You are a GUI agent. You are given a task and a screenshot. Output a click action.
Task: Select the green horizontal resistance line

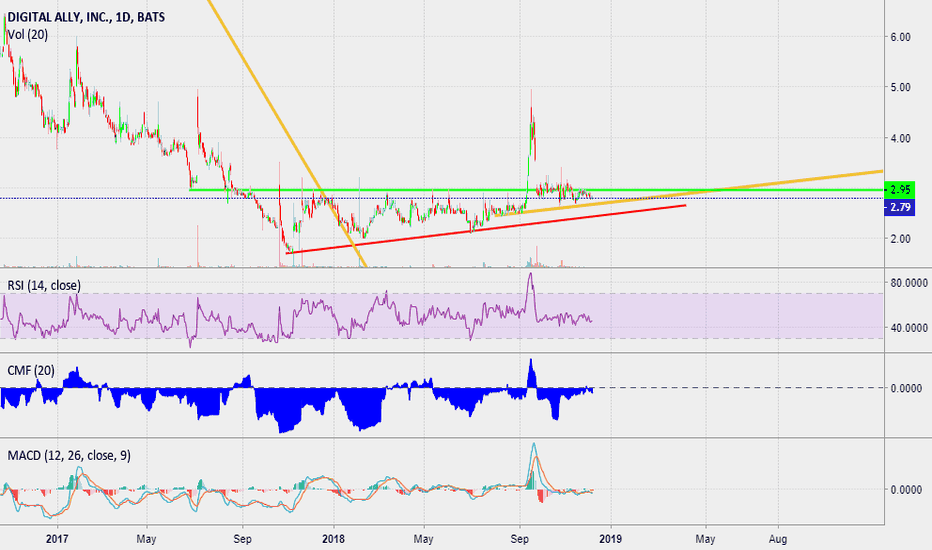[x=535, y=190]
